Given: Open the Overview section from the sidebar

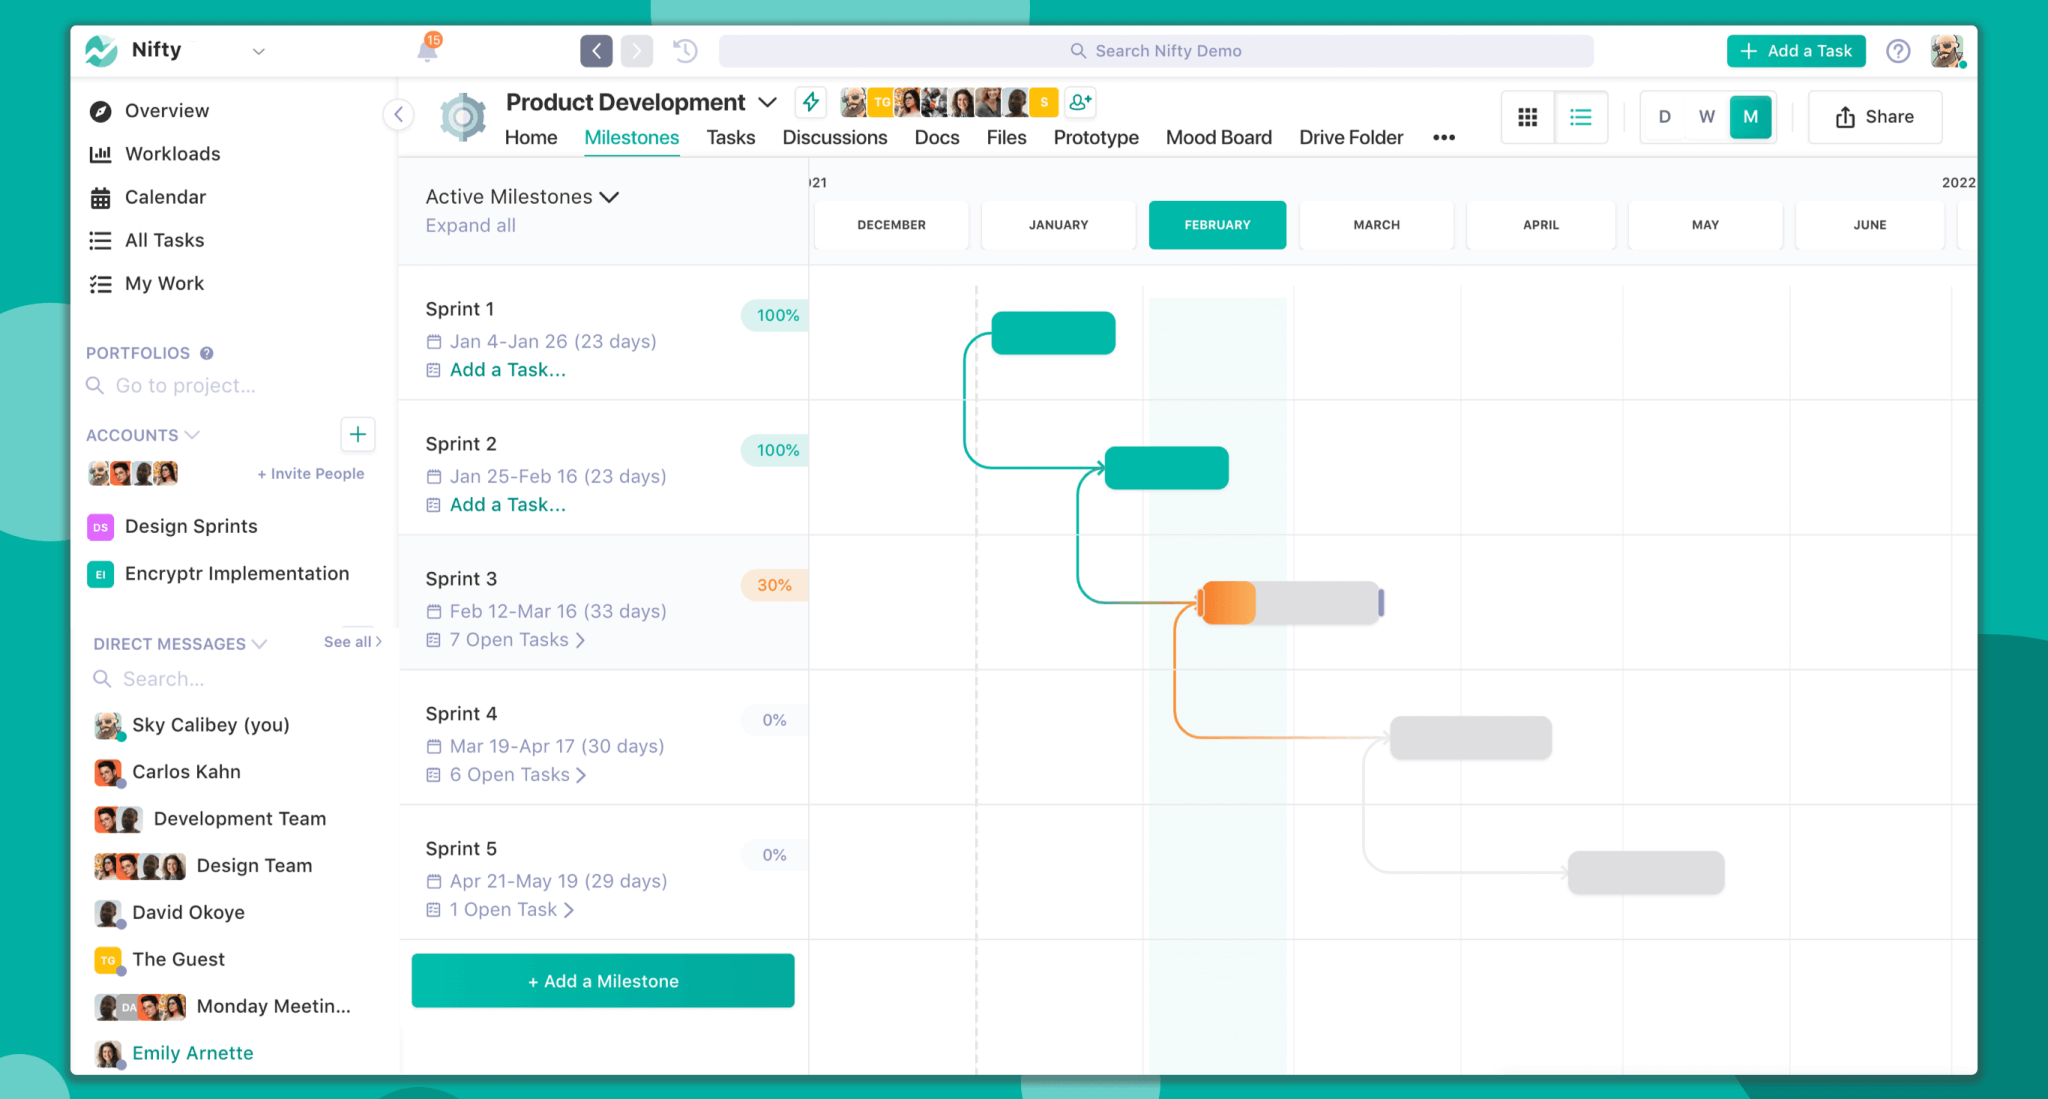Looking at the screenshot, I should tap(101, 110).
